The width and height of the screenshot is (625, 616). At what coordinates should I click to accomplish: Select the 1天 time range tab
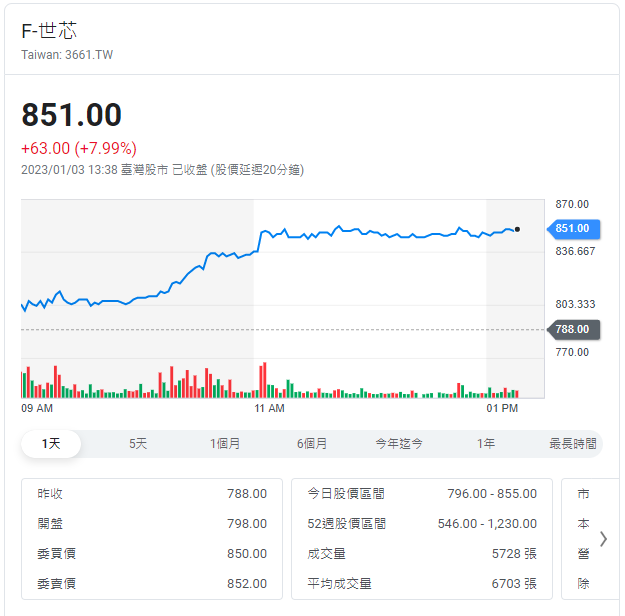pyautogui.click(x=51, y=444)
